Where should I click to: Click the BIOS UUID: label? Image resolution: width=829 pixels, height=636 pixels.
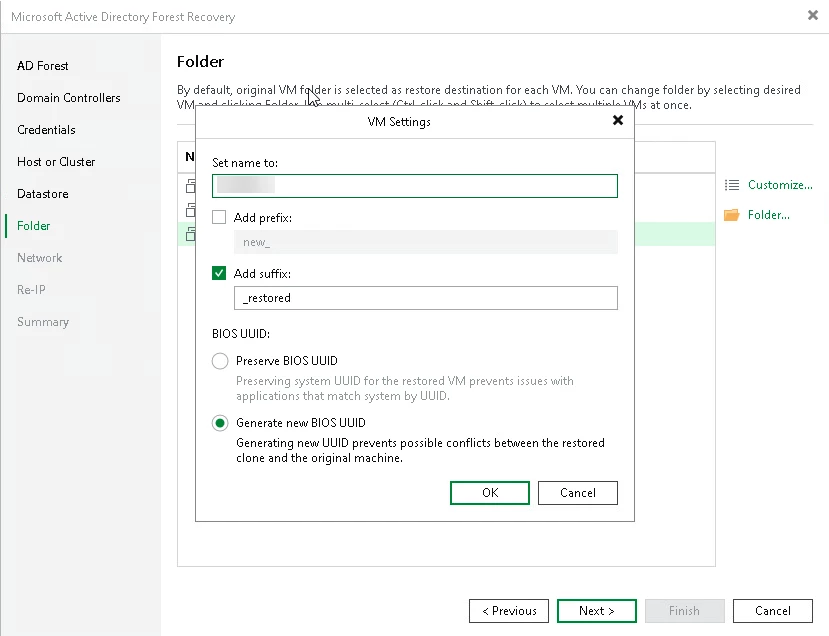pyautogui.click(x=241, y=334)
